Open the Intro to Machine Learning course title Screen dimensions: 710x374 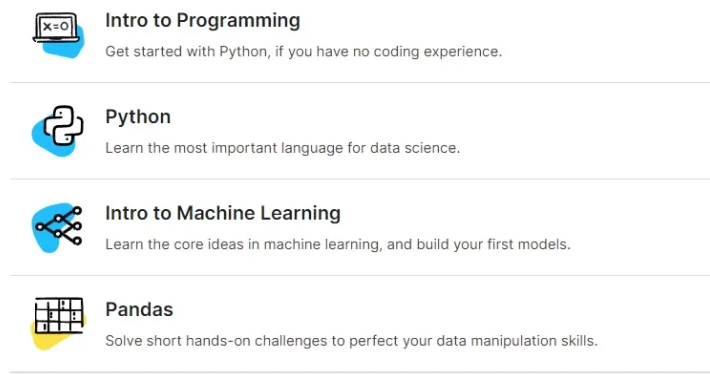[223, 213]
